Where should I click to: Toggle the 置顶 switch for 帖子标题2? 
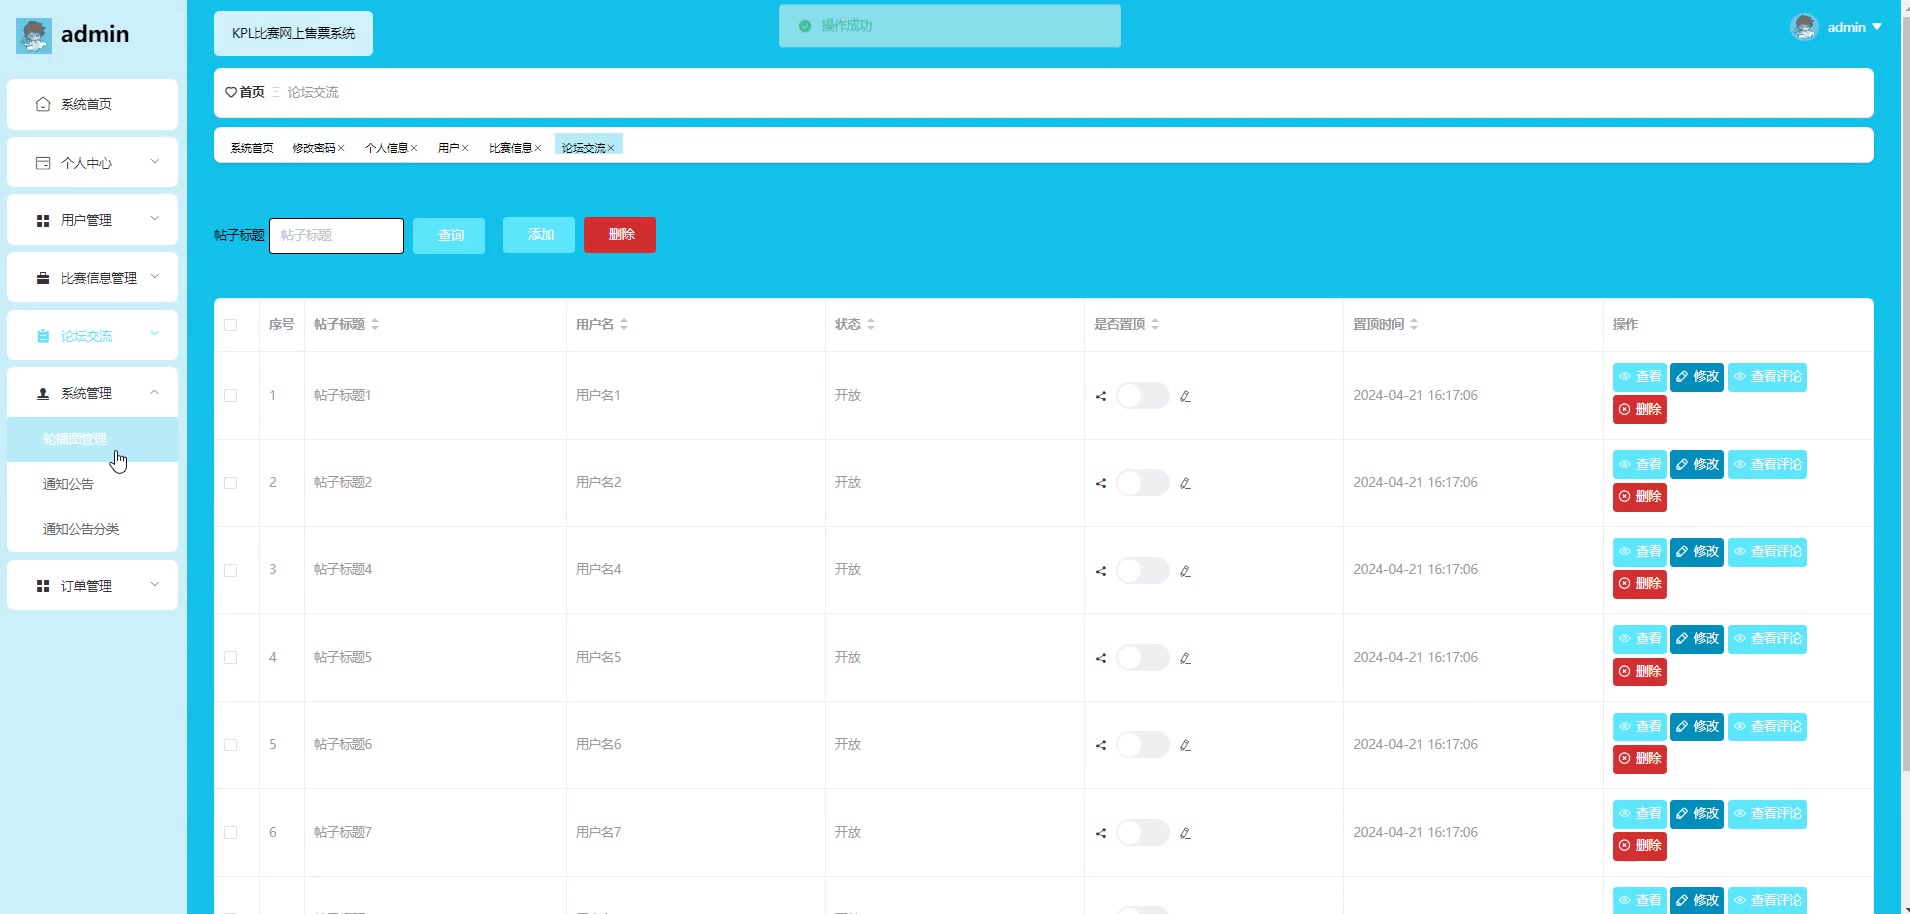pyautogui.click(x=1142, y=483)
